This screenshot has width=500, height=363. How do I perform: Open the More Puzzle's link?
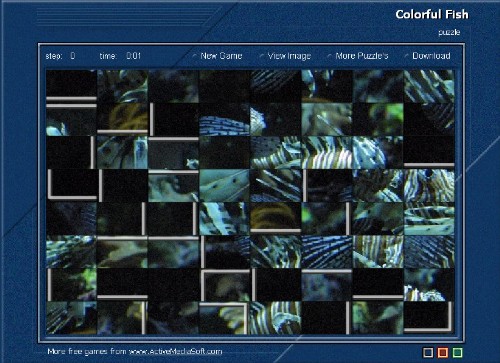[x=362, y=56]
